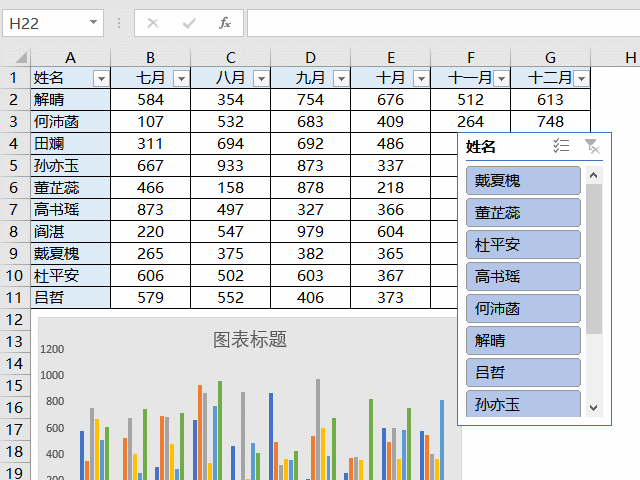Click cell containing 解晴 in column A
Viewport: 640px width, 480px height.
point(71,100)
